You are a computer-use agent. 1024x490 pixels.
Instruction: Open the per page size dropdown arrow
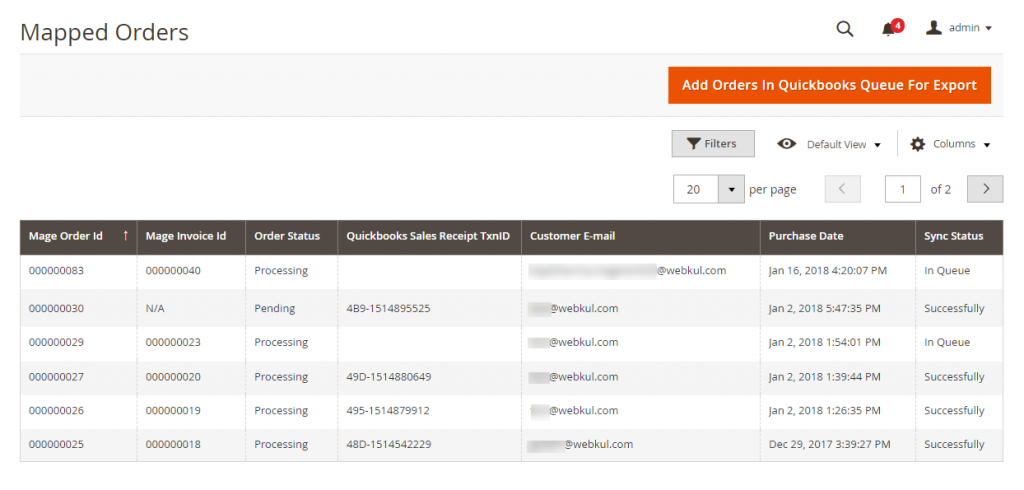point(731,189)
